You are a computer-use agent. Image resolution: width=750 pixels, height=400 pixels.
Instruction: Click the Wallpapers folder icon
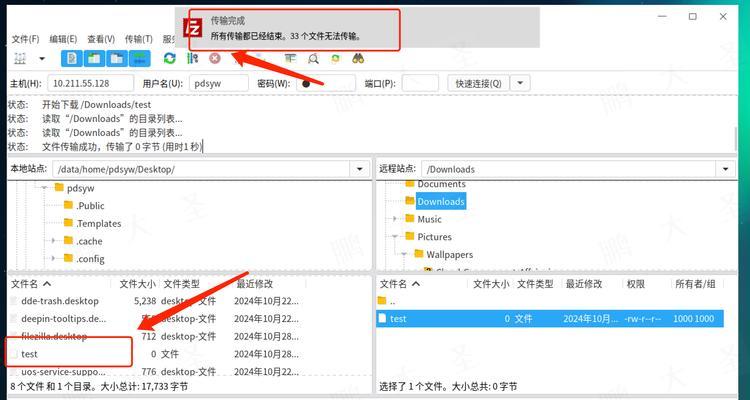[419, 254]
